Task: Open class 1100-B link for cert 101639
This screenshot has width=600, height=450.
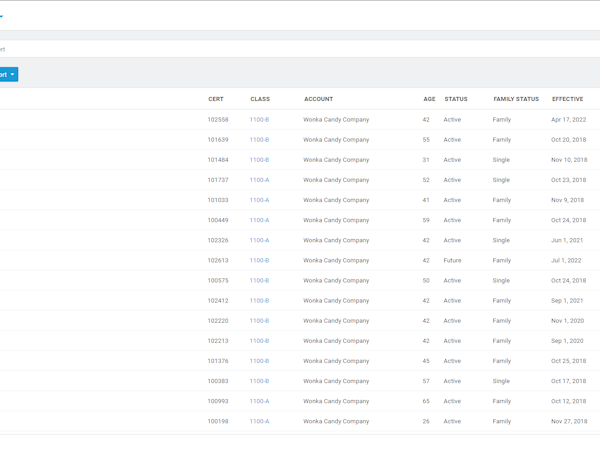Action: 259,140
